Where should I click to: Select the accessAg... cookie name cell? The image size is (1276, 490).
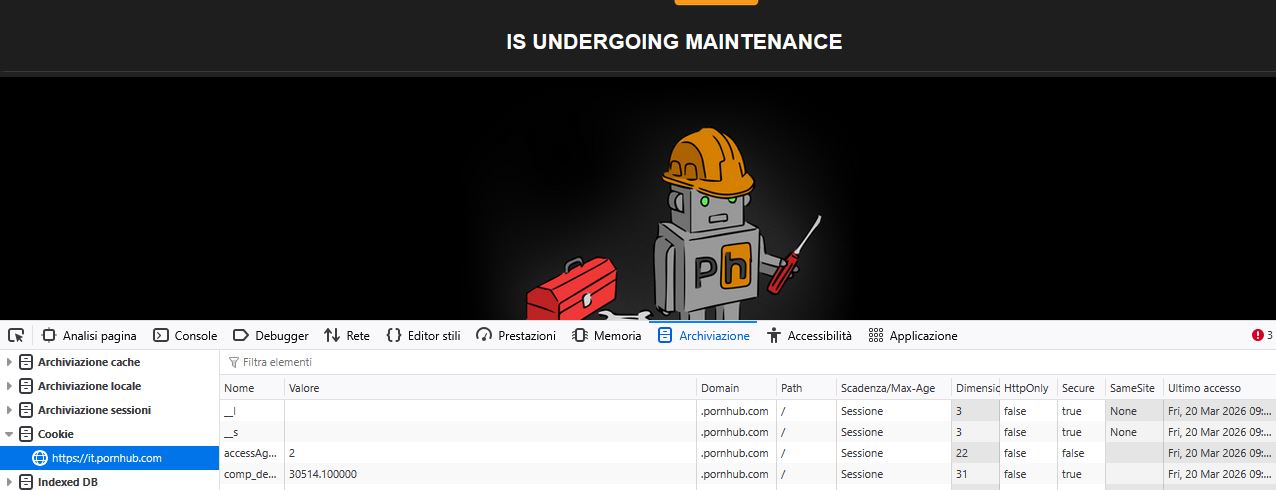252,453
